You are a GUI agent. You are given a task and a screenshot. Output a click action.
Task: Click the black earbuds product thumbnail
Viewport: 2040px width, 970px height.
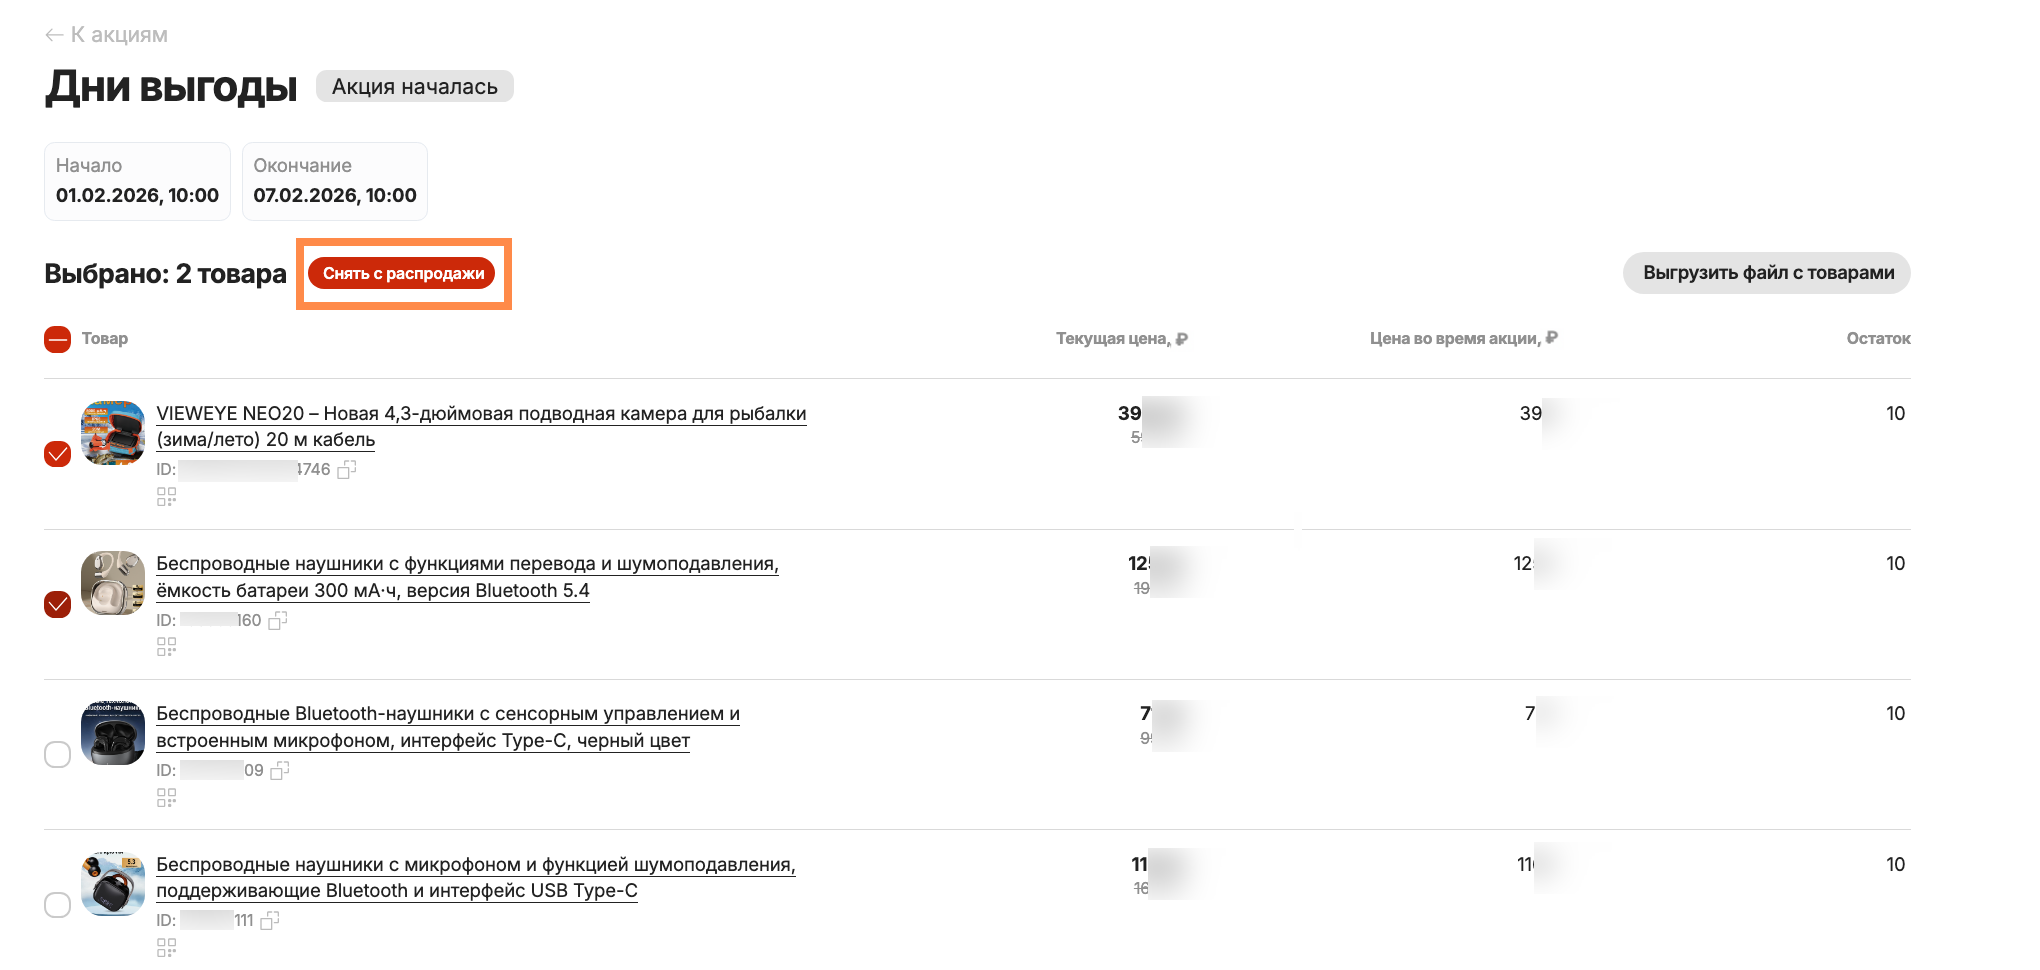coord(113,733)
